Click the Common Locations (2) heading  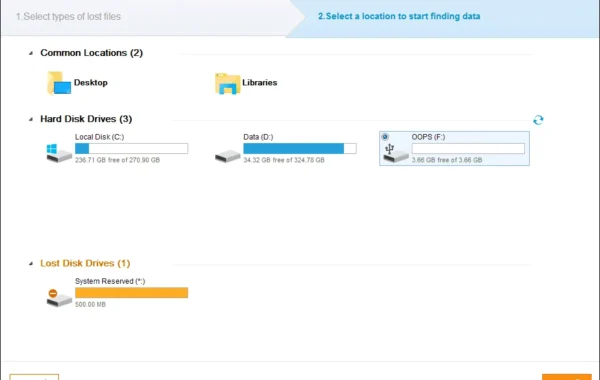coord(91,53)
